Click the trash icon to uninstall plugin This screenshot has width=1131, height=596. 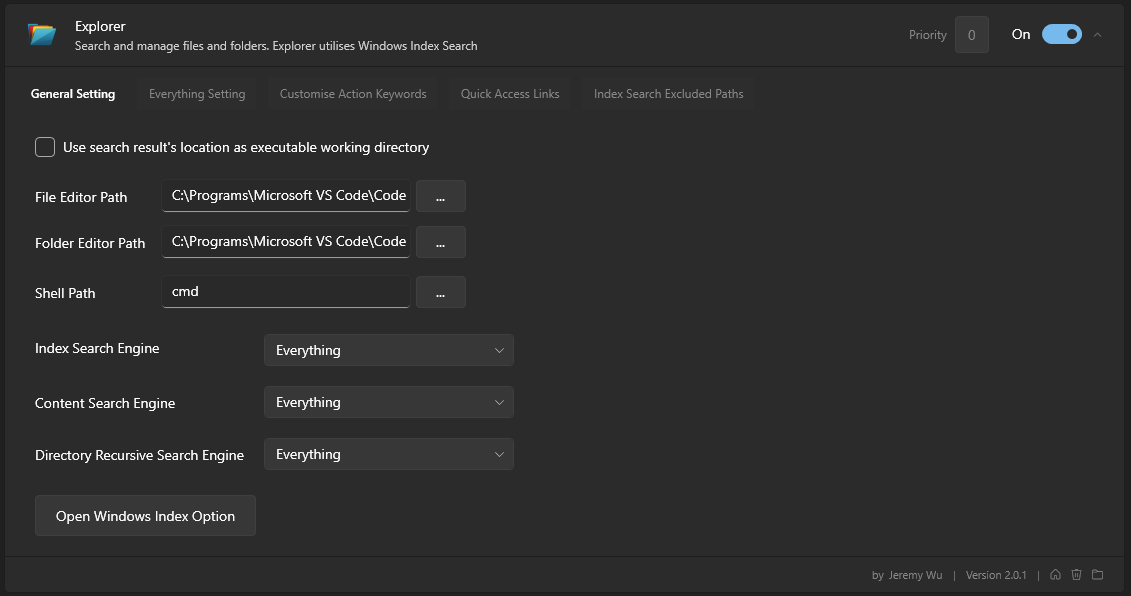point(1076,575)
